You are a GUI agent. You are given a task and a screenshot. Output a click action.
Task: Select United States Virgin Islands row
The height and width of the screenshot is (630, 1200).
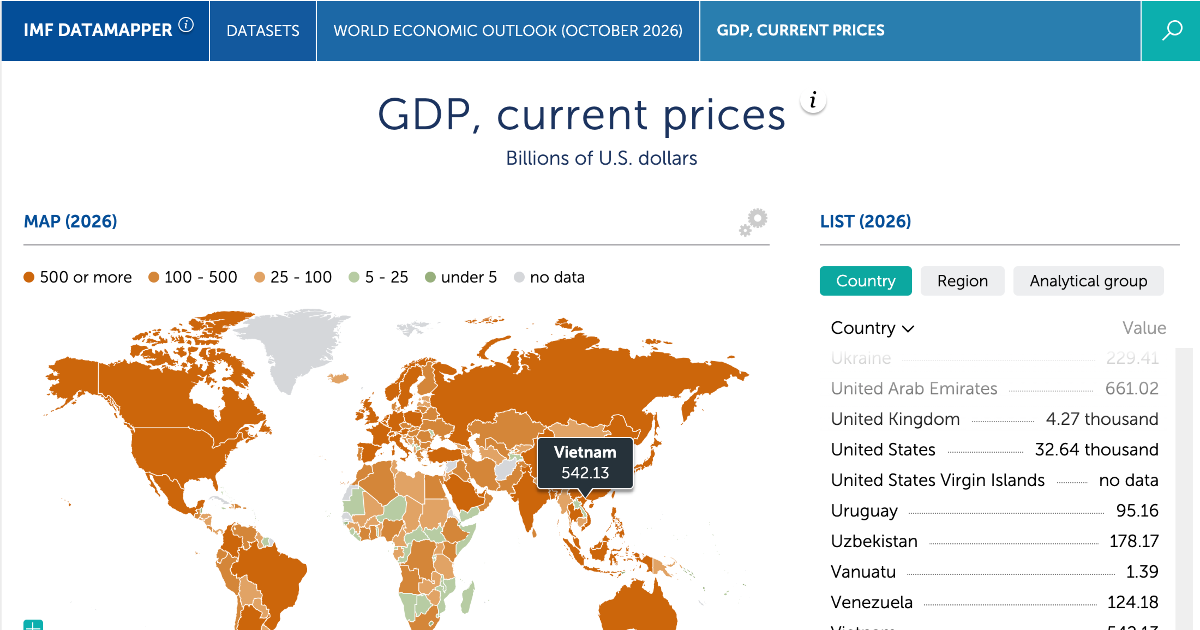click(995, 480)
